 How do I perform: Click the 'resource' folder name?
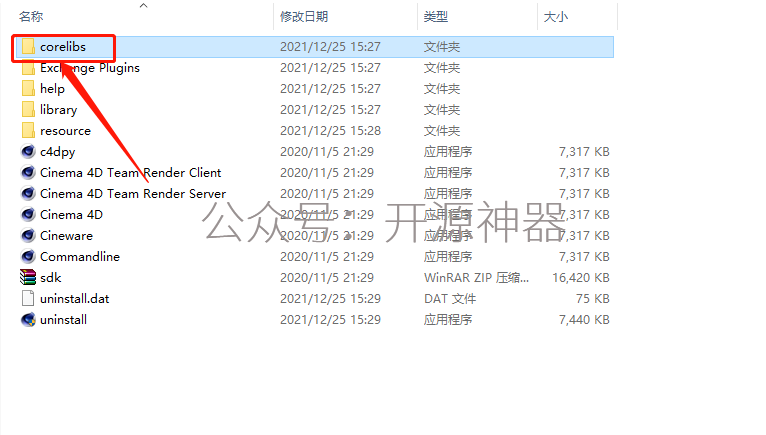click(65, 131)
